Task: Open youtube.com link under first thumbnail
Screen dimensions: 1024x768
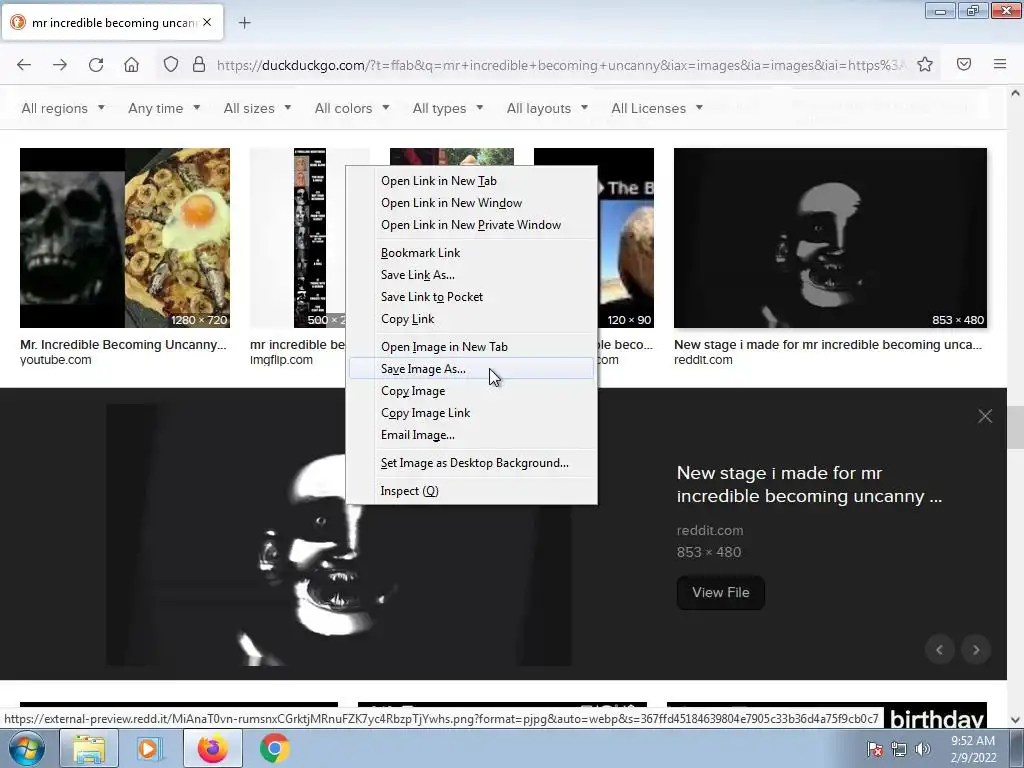Action: click(56, 360)
